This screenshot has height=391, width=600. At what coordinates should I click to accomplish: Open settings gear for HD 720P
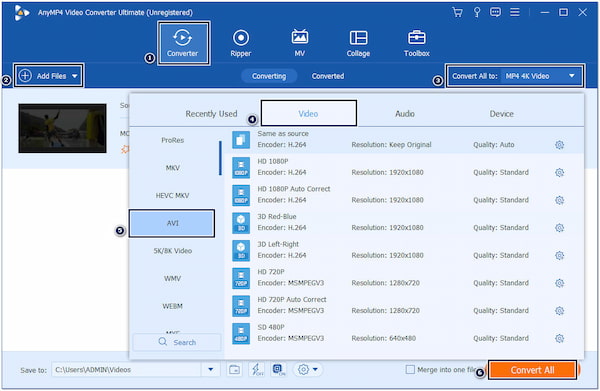[x=559, y=283]
